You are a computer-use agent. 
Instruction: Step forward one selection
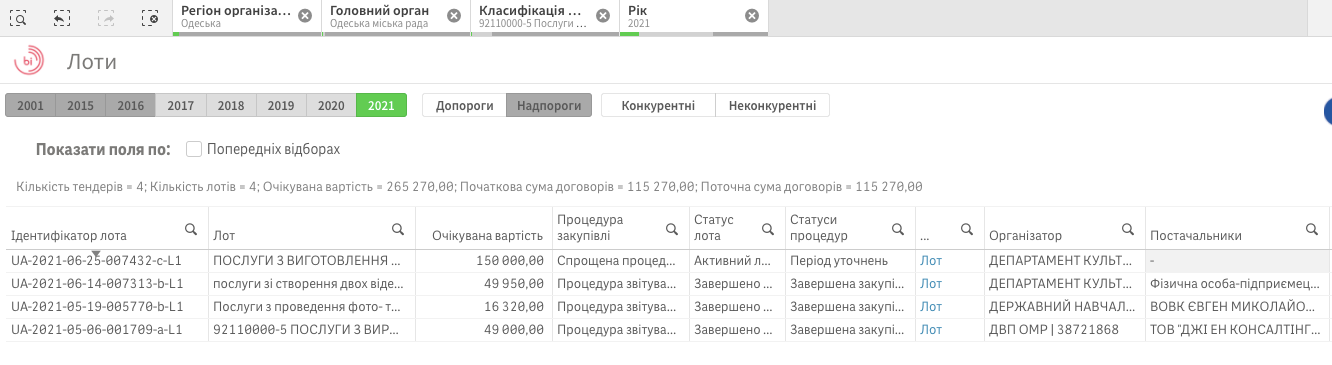(106, 17)
